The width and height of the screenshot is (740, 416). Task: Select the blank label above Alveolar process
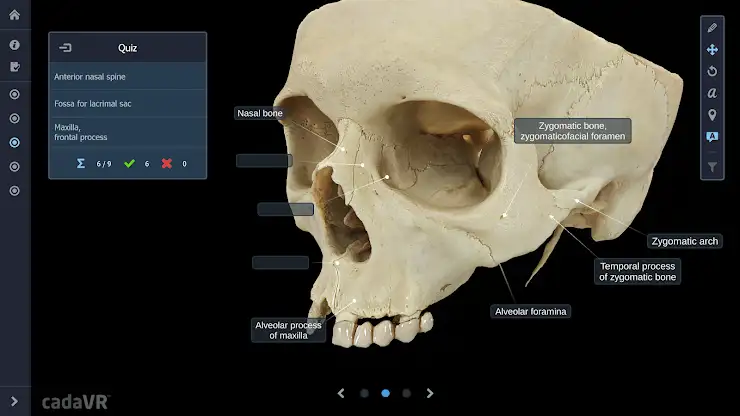[x=280, y=263]
